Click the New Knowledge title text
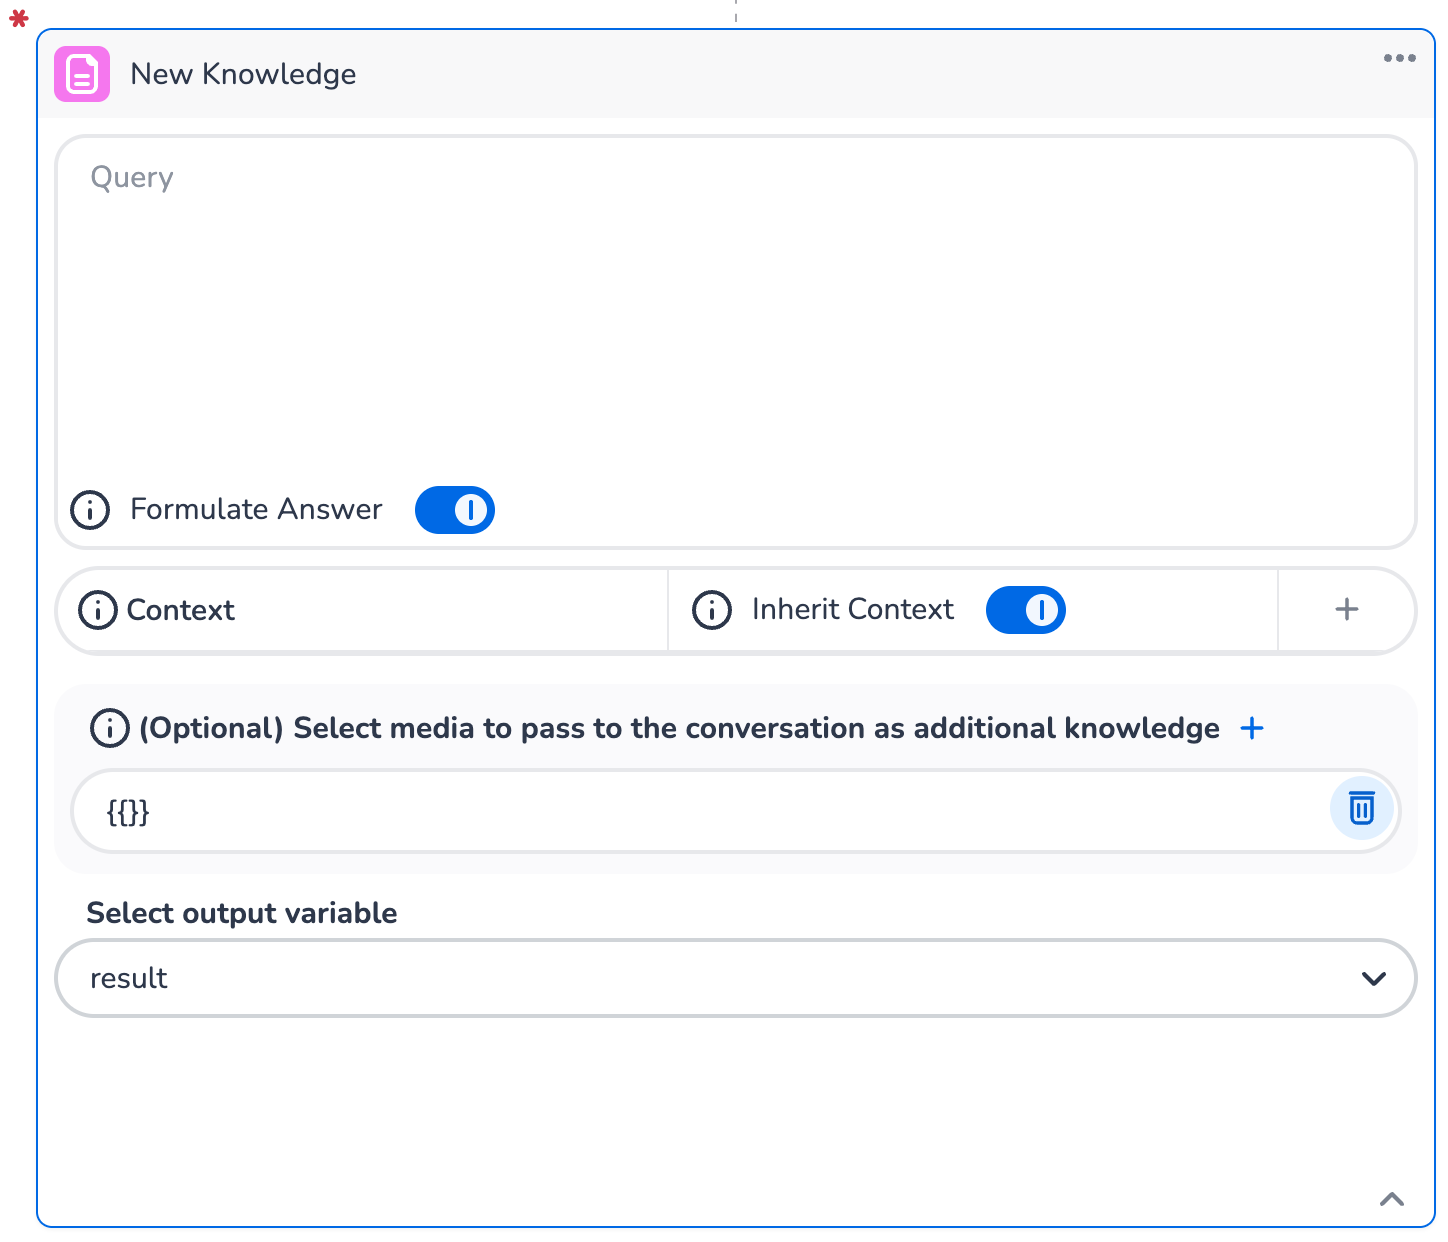This screenshot has width=1448, height=1242. pyautogui.click(x=243, y=74)
